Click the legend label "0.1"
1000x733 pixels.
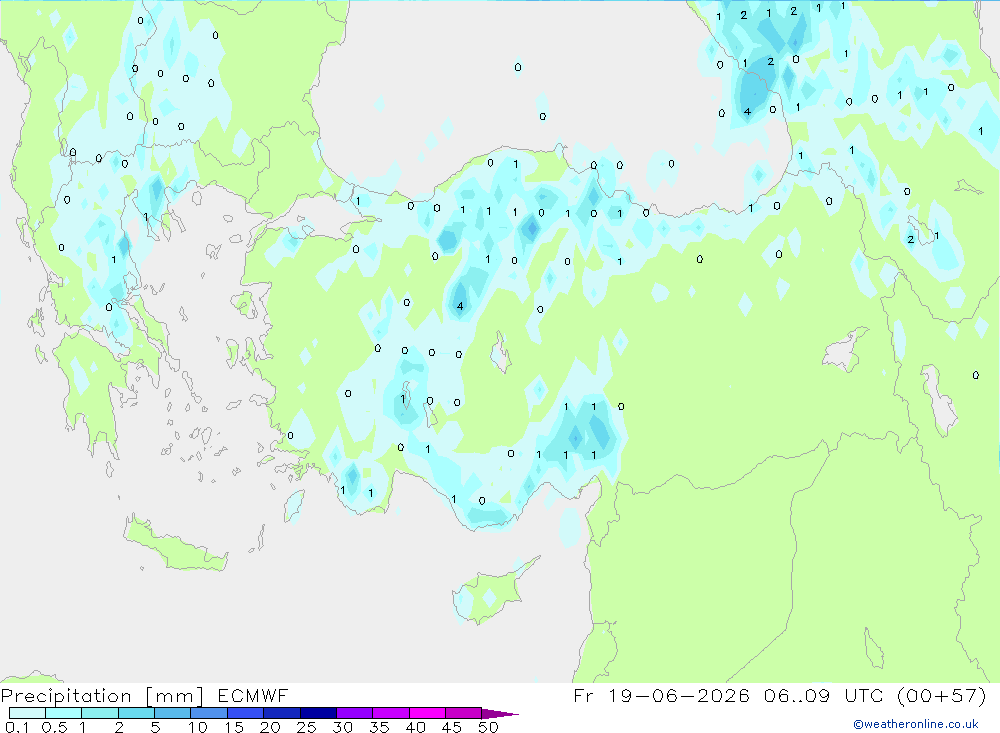(17, 727)
